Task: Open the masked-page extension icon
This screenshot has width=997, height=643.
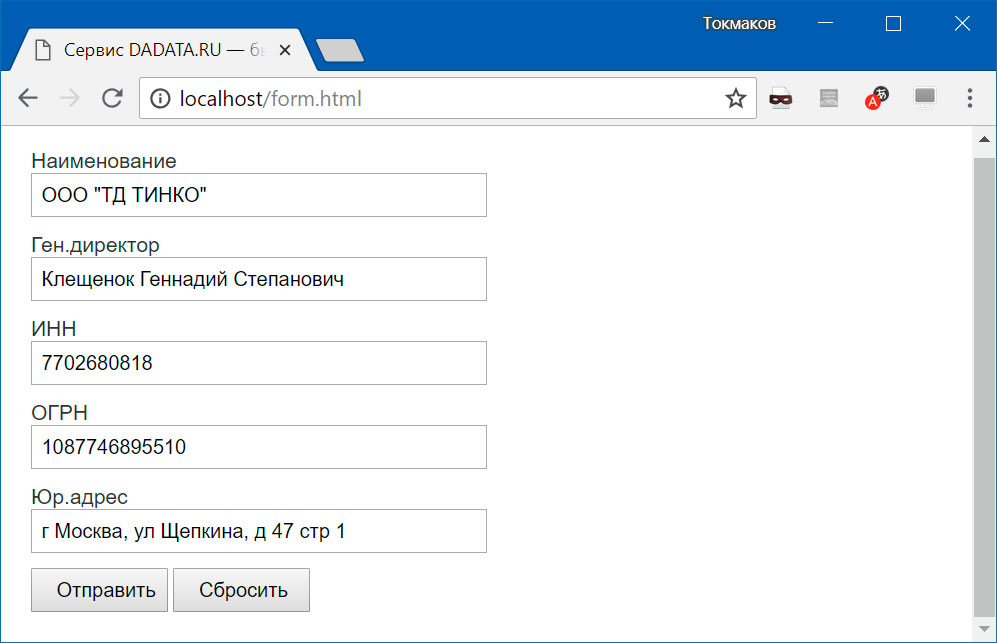Action: pos(781,98)
